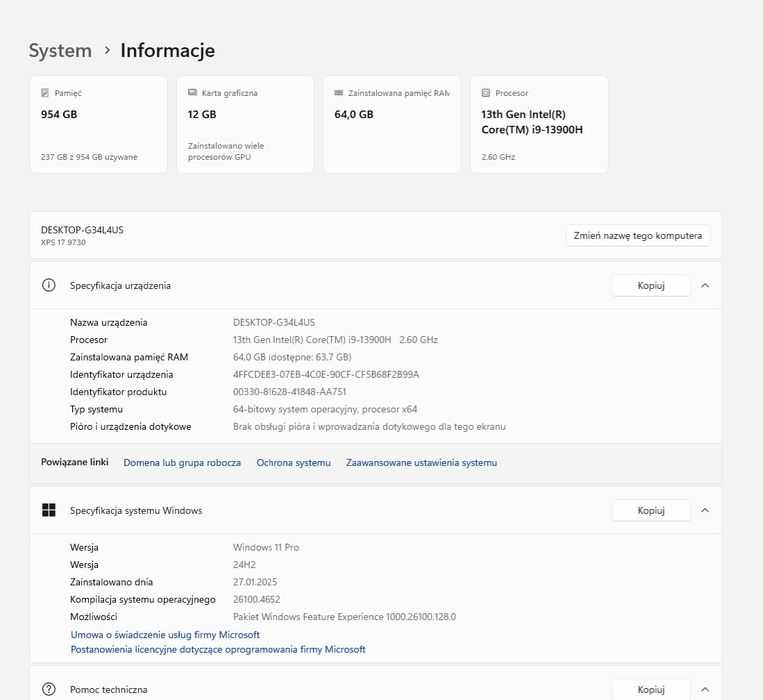Click the Pomoc techniczna section title

[109, 689]
